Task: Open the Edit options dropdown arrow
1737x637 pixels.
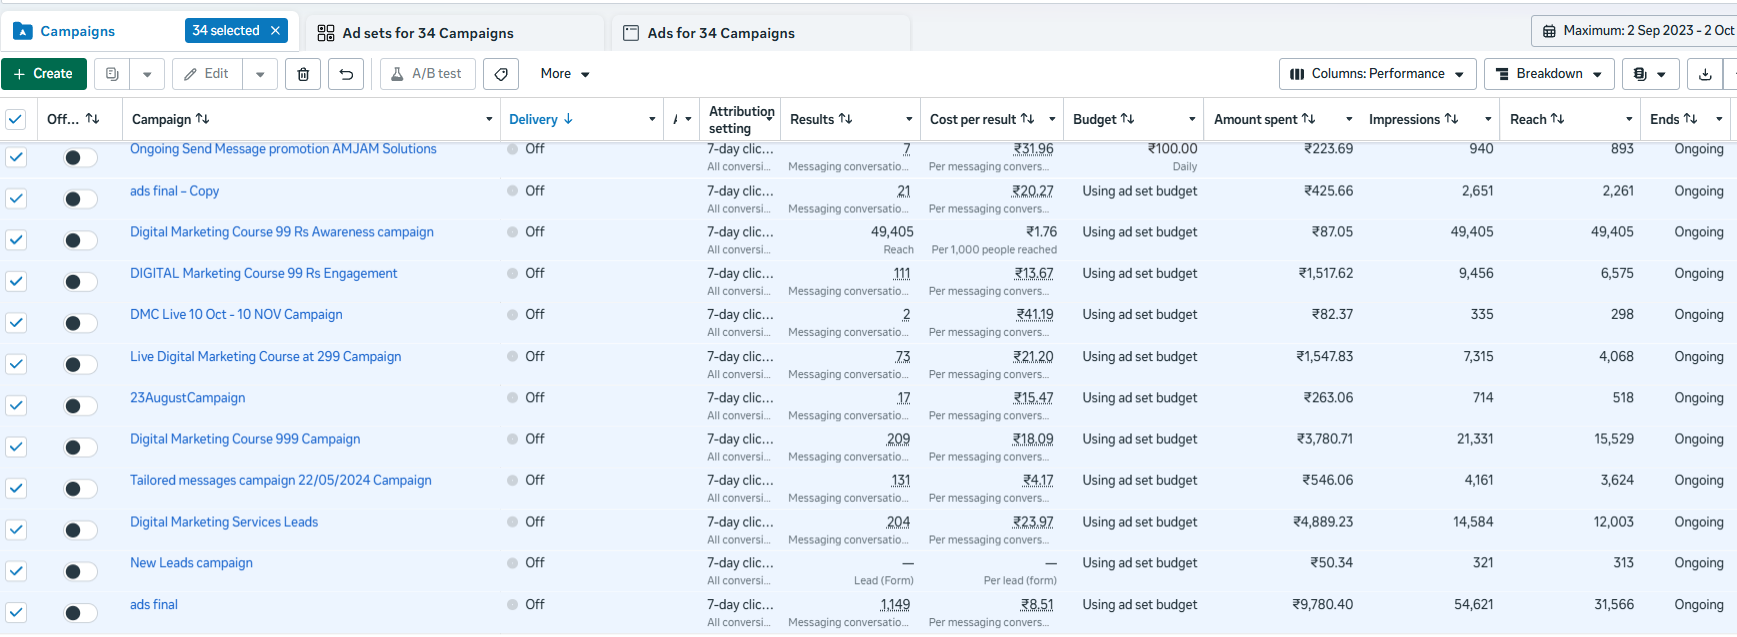Action: point(260,74)
